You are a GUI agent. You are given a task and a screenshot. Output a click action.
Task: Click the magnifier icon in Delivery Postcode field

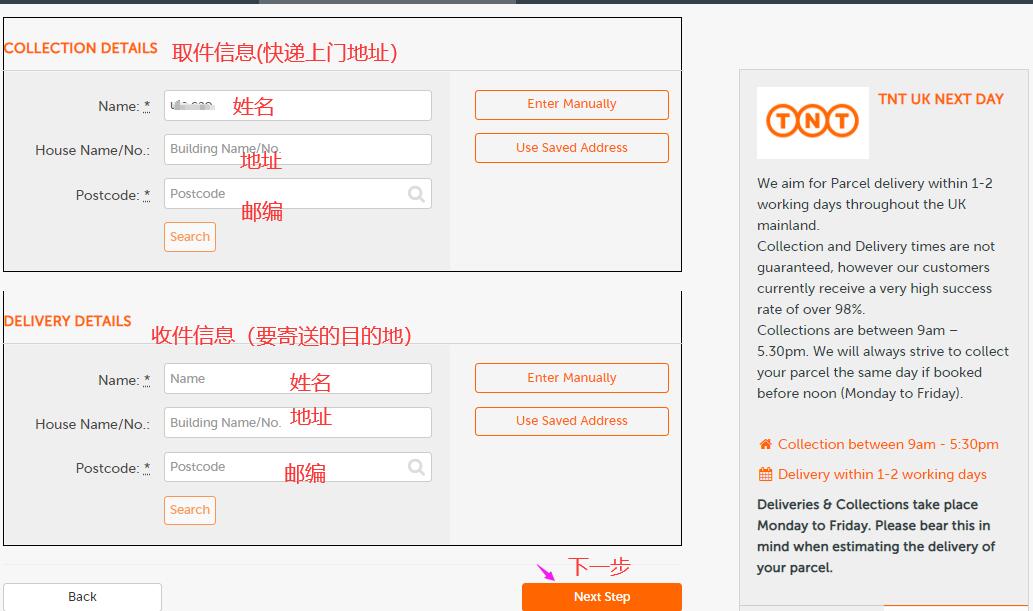pyautogui.click(x=416, y=467)
